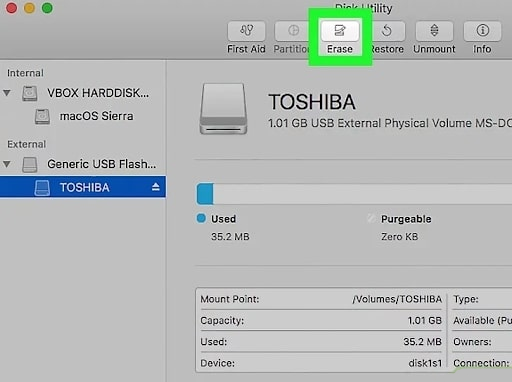Click the Mount Point label
Image resolution: width=512 pixels, height=382 pixels.
pyautogui.click(x=230, y=299)
